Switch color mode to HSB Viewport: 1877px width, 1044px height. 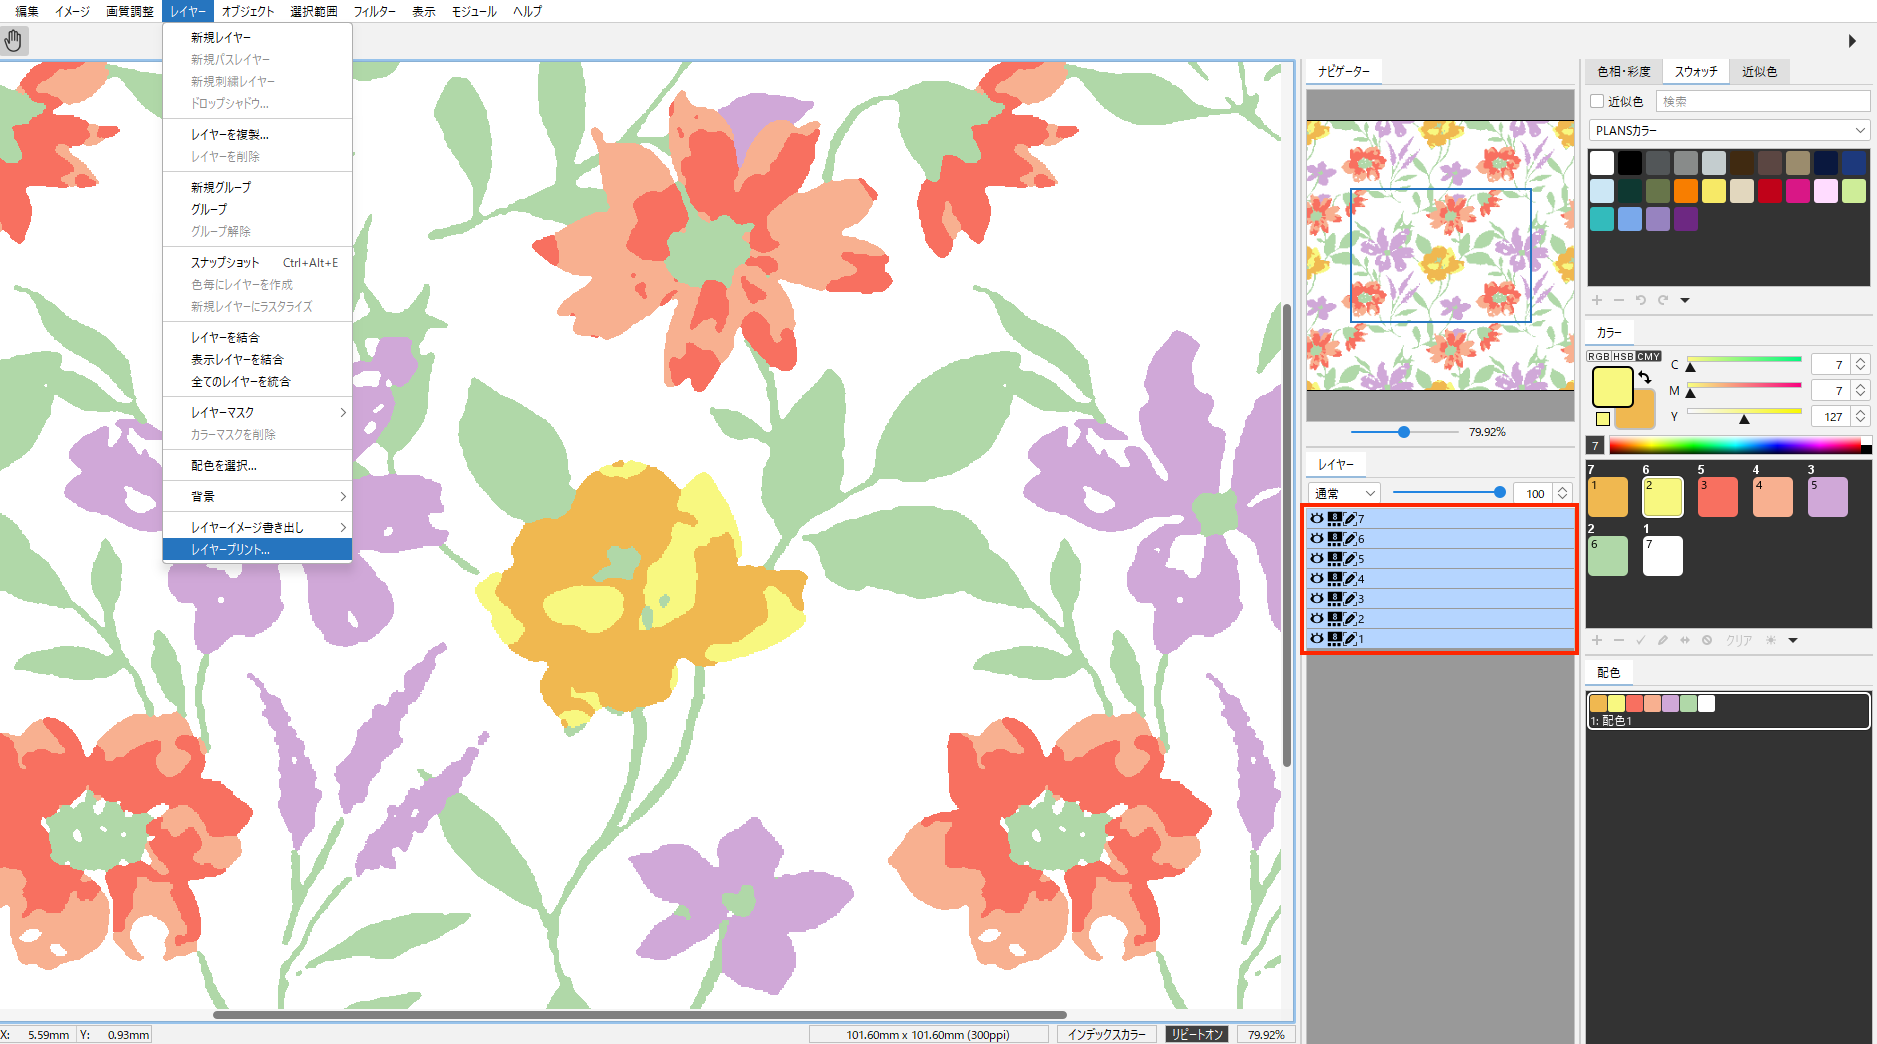coord(1624,356)
